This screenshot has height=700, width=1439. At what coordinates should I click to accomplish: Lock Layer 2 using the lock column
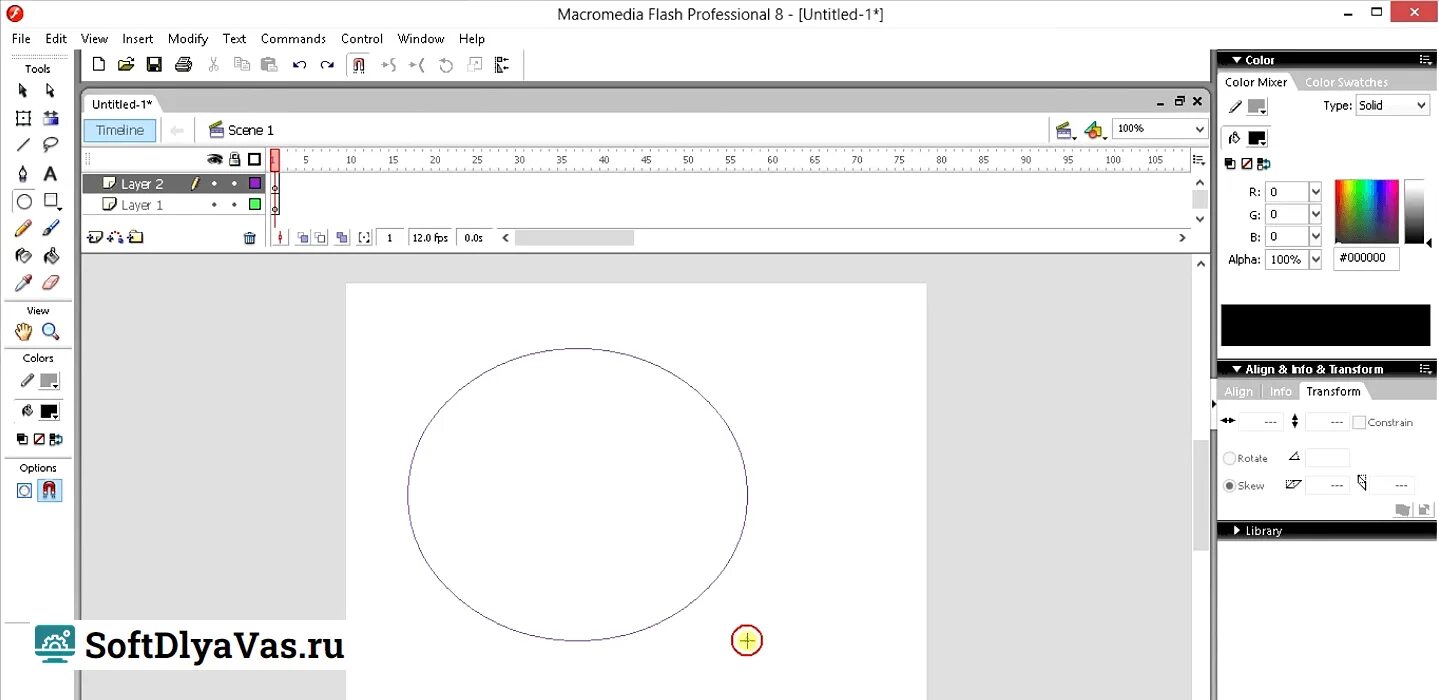(233, 183)
